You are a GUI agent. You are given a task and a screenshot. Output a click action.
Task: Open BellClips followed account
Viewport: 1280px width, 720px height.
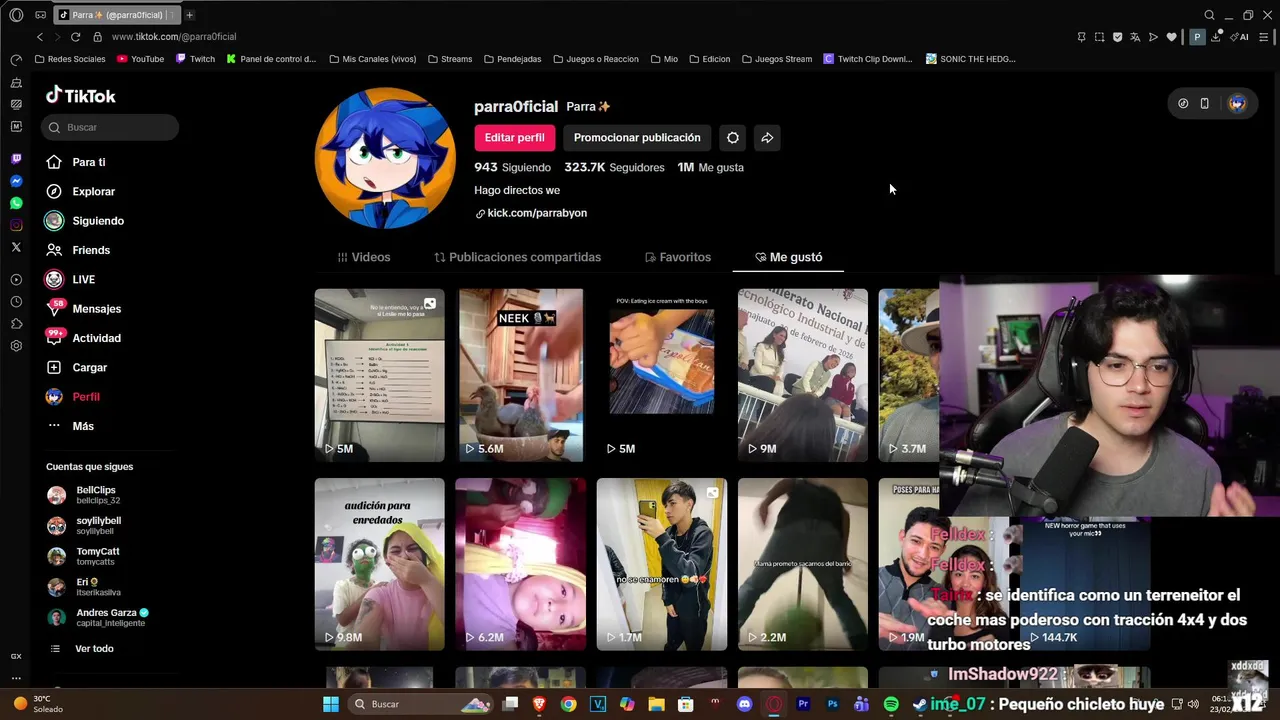click(84, 495)
